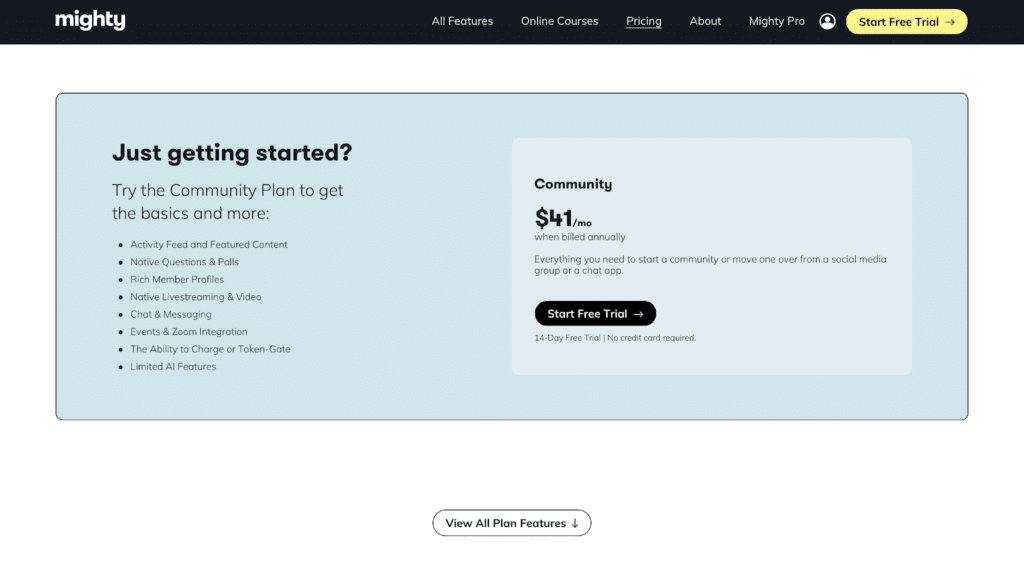Open the user account profile icon
This screenshot has height=584, width=1024.
click(827, 22)
